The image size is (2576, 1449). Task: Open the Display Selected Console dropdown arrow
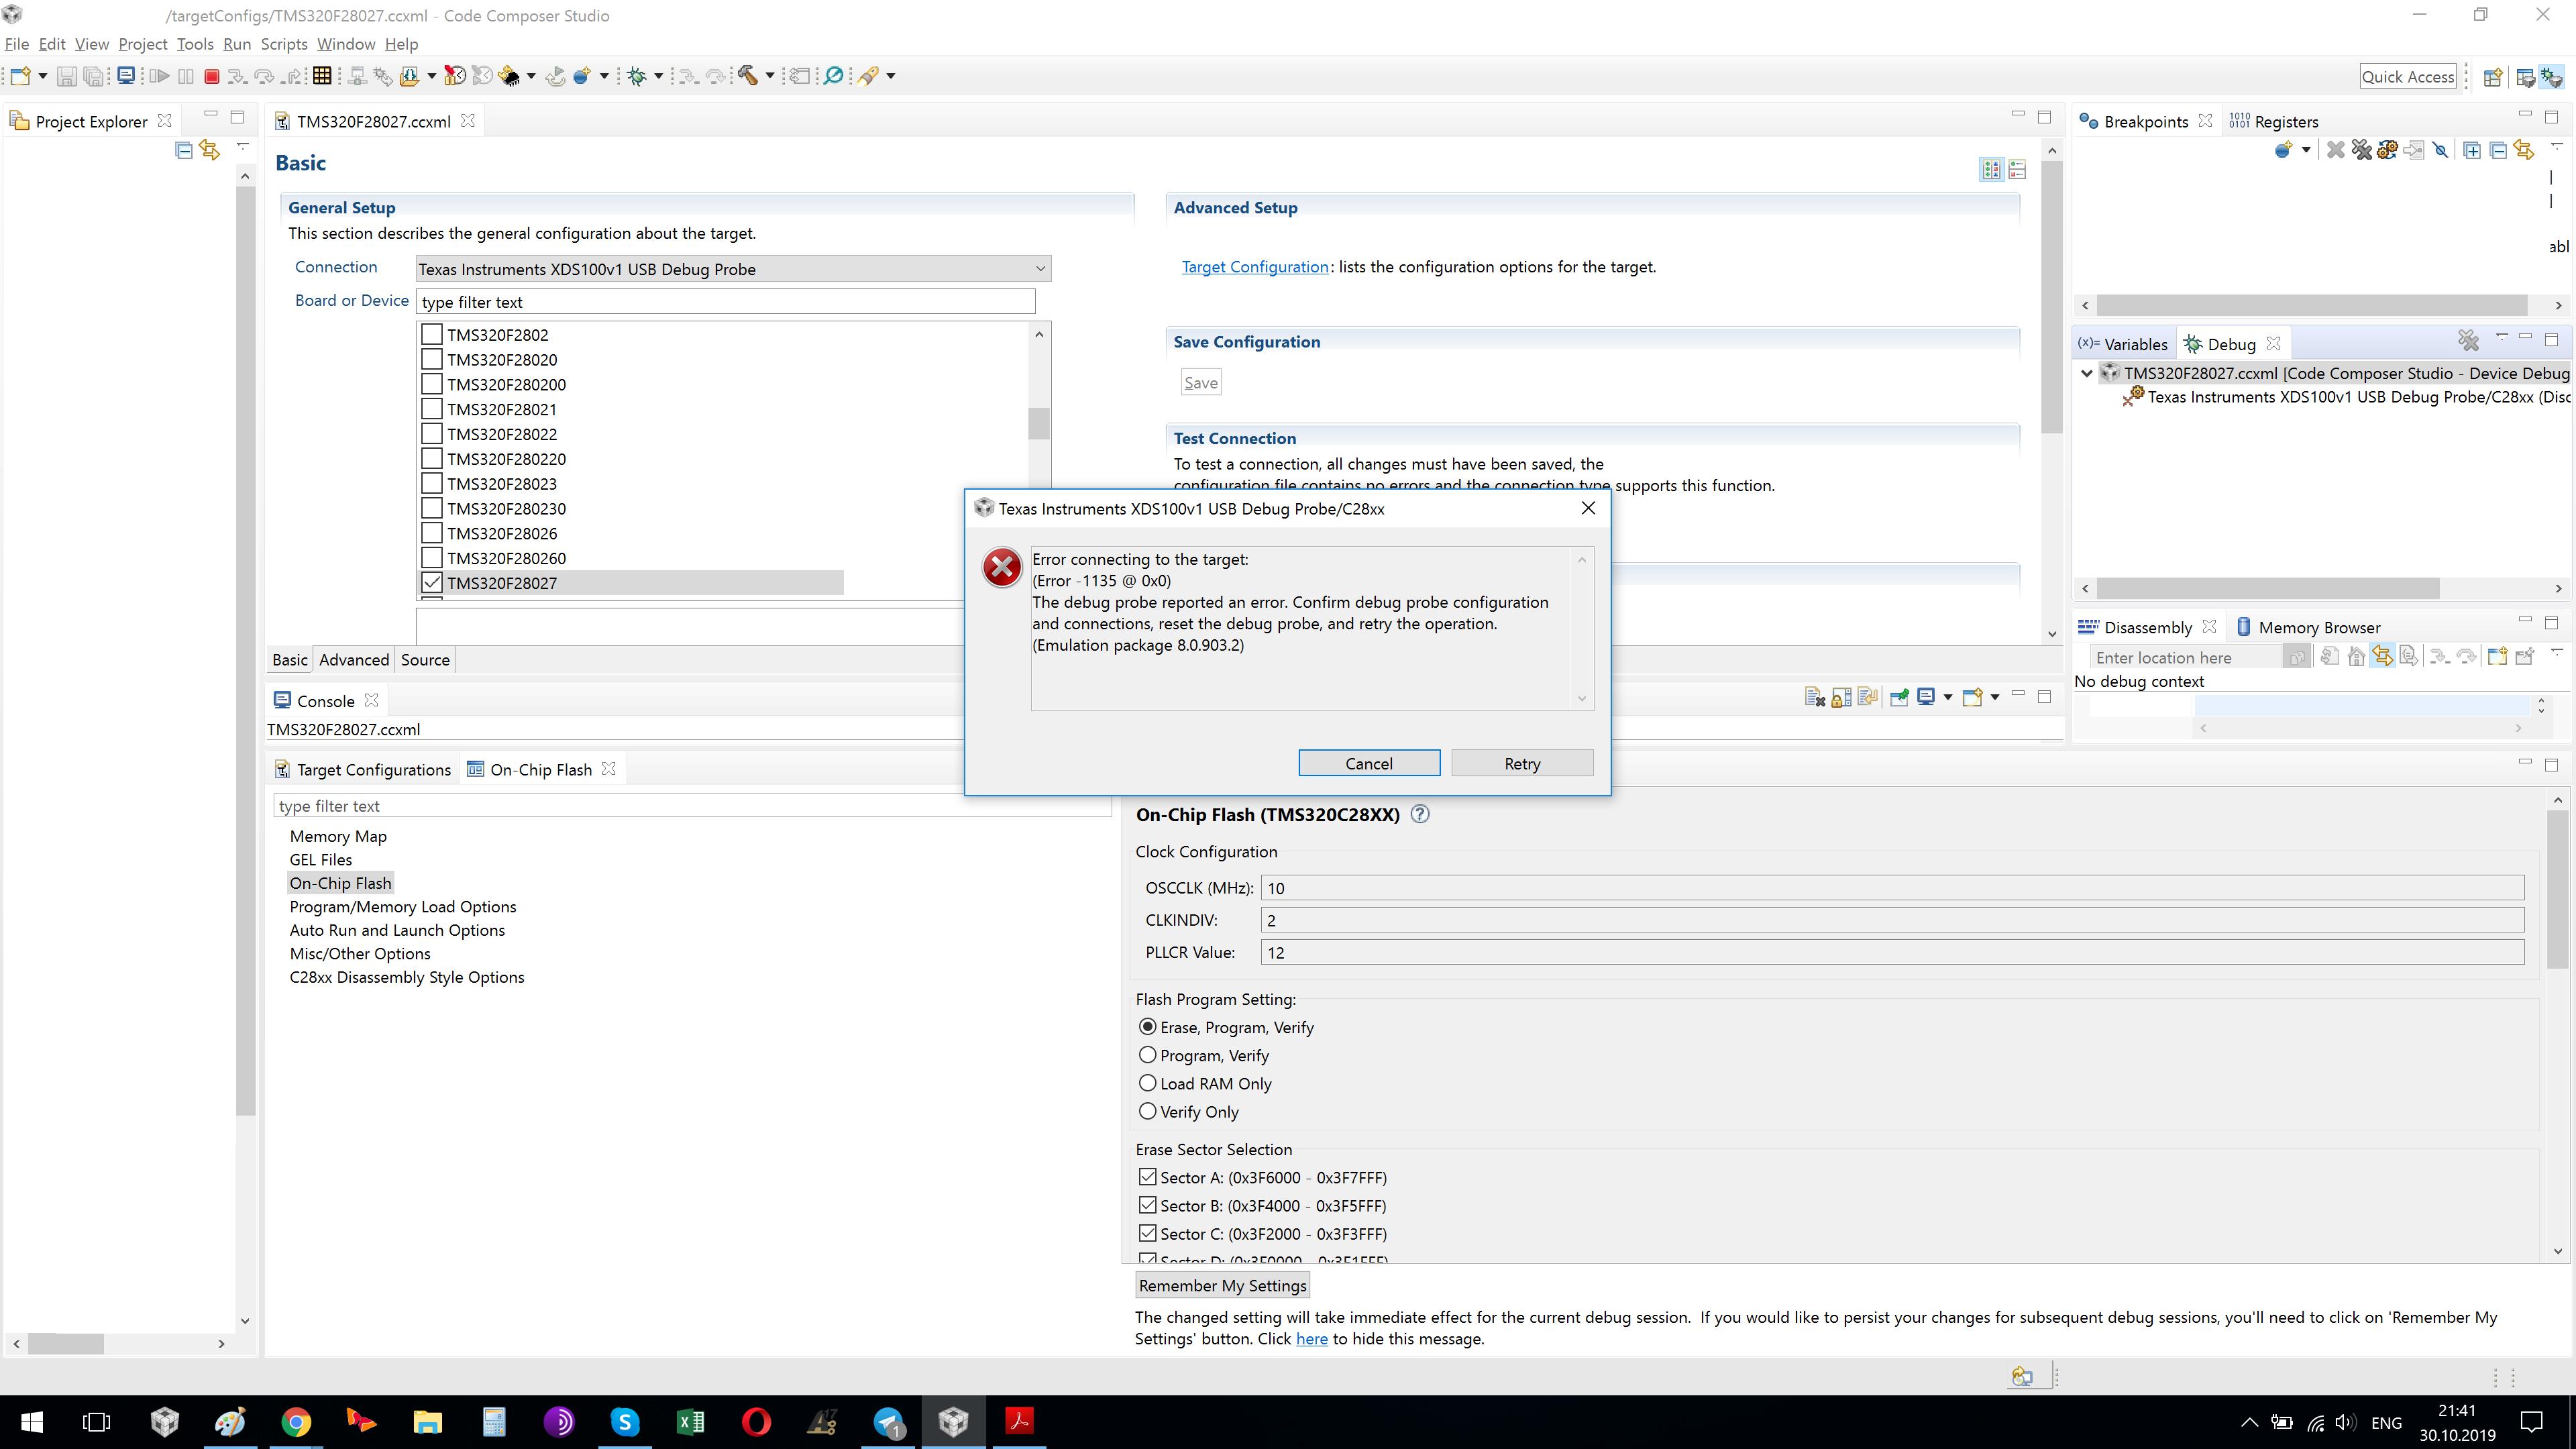[x=1948, y=698]
